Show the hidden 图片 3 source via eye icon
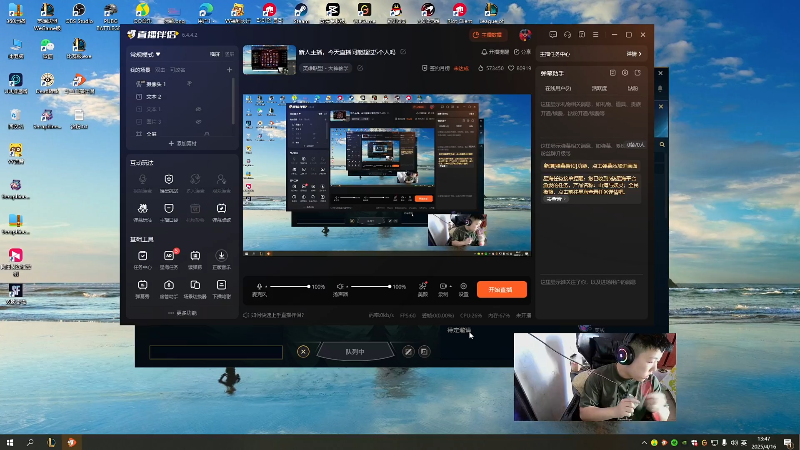800x450 pixels. [x=198, y=121]
